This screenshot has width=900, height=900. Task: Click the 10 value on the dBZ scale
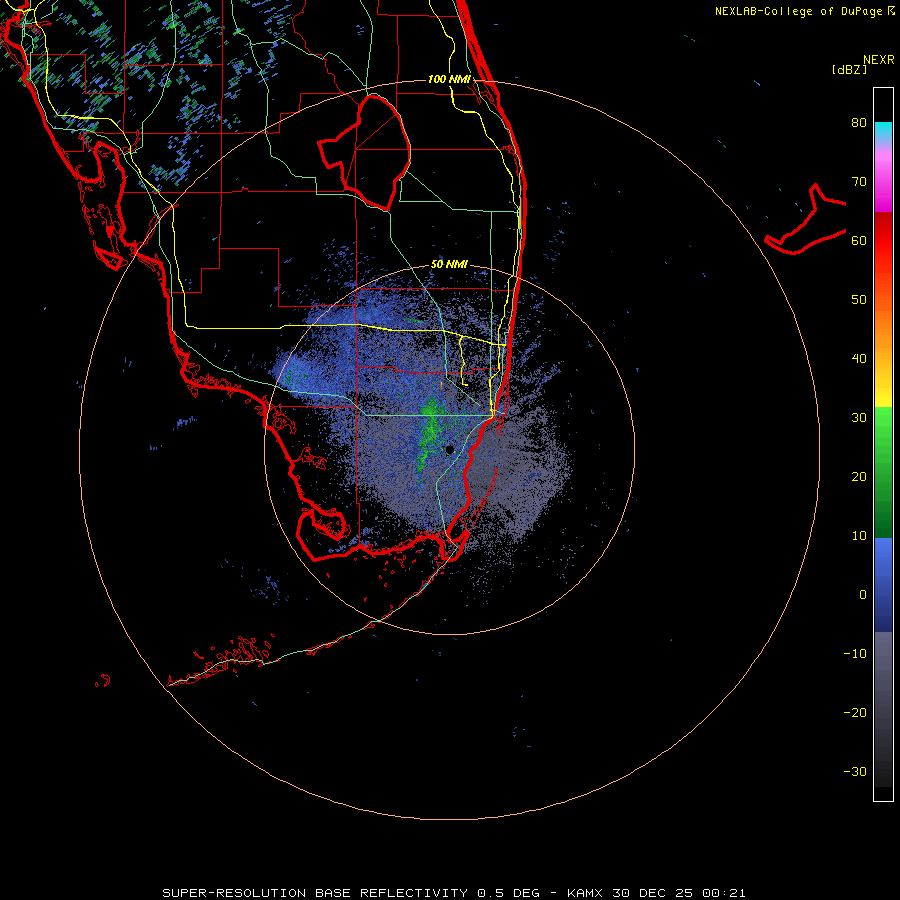(859, 536)
